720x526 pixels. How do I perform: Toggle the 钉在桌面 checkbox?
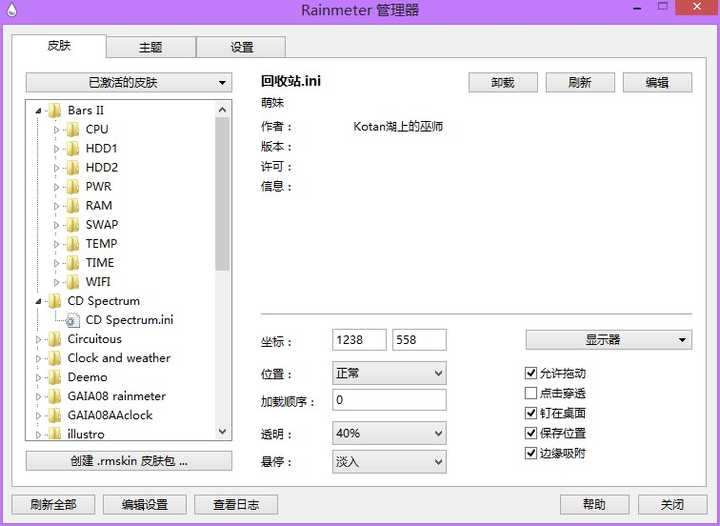(x=531, y=413)
